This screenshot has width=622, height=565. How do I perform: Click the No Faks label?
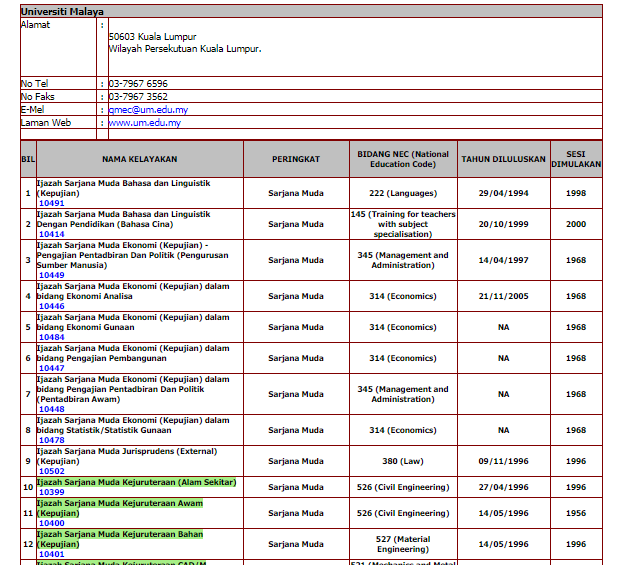38,97
